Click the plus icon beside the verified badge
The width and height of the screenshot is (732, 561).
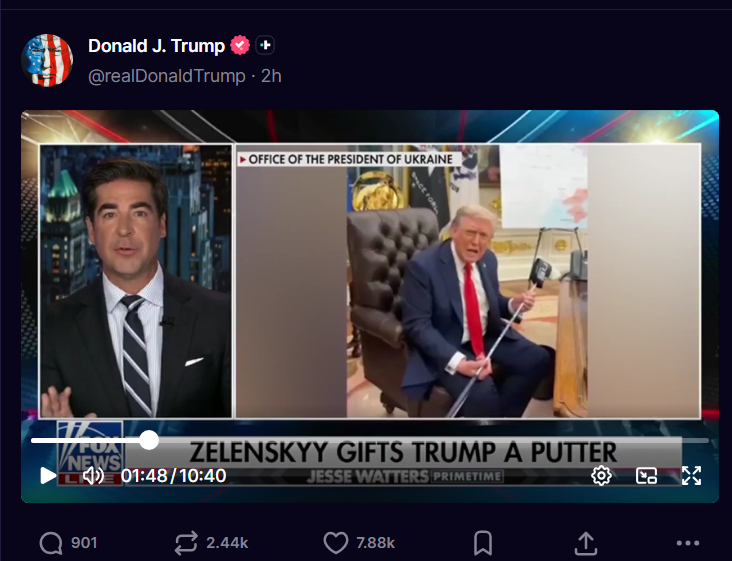[265, 45]
